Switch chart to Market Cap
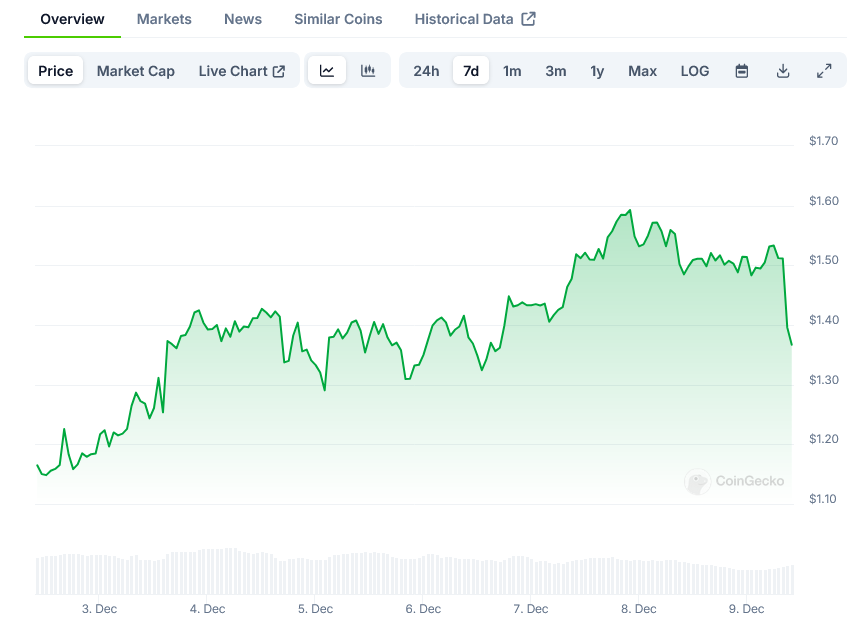This screenshot has width=847, height=629. click(x=136, y=71)
